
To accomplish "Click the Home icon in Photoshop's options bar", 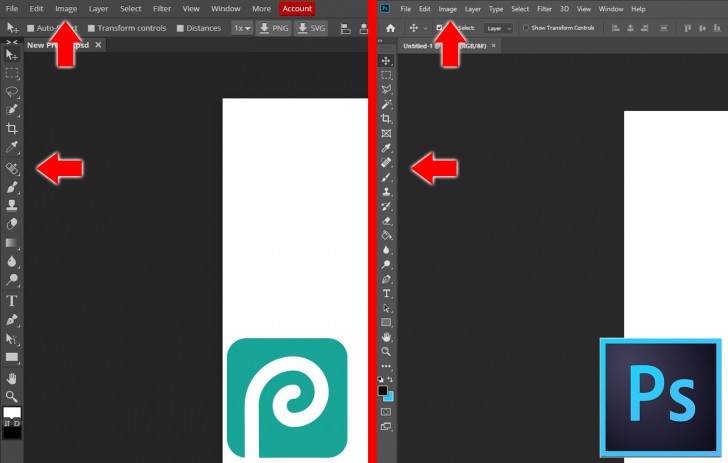I will point(390,28).
